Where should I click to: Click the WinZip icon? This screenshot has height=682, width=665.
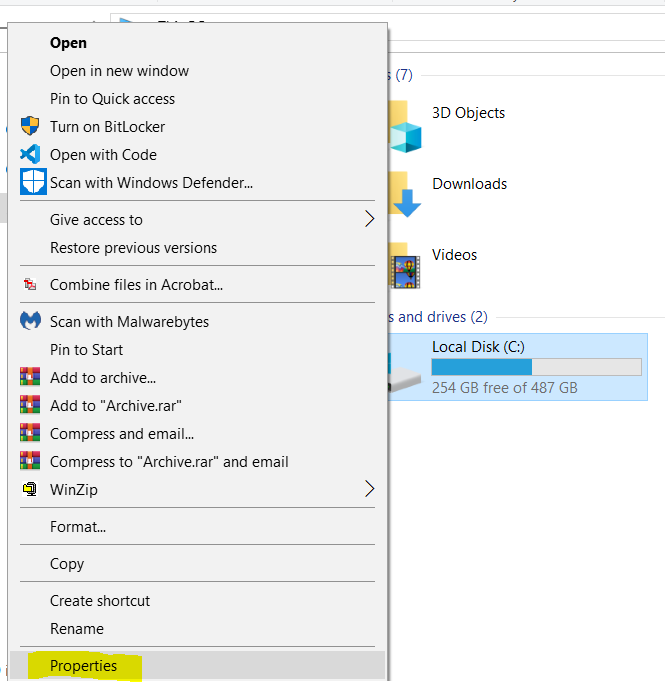(x=30, y=489)
